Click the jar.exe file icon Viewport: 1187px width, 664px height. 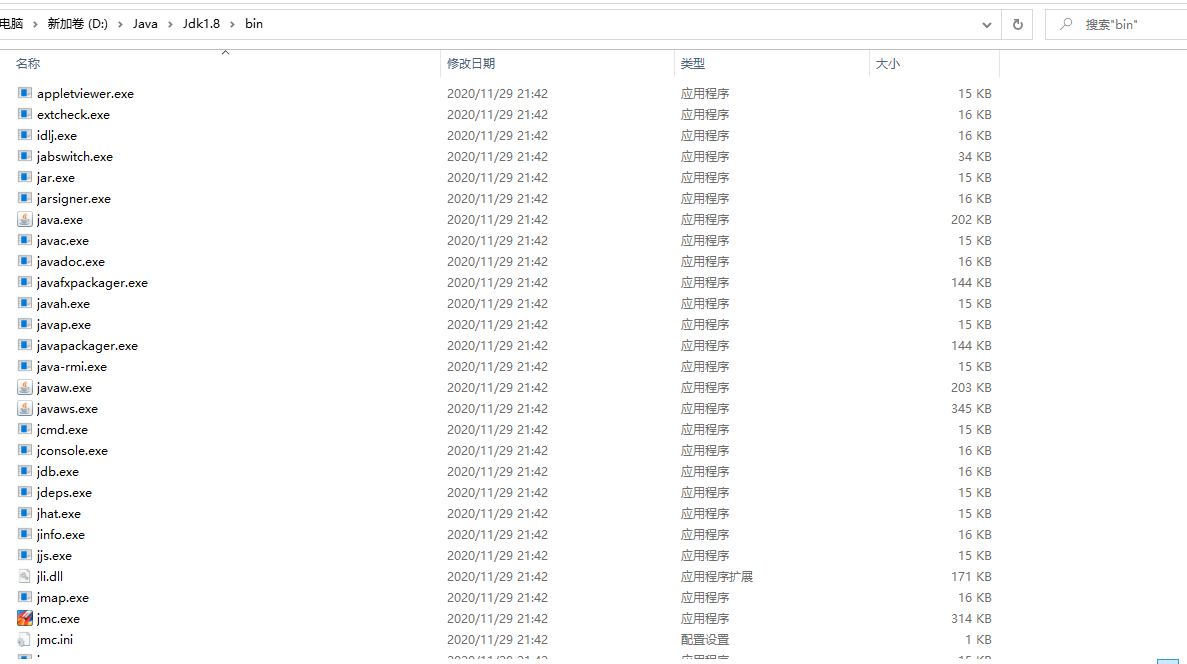24,177
